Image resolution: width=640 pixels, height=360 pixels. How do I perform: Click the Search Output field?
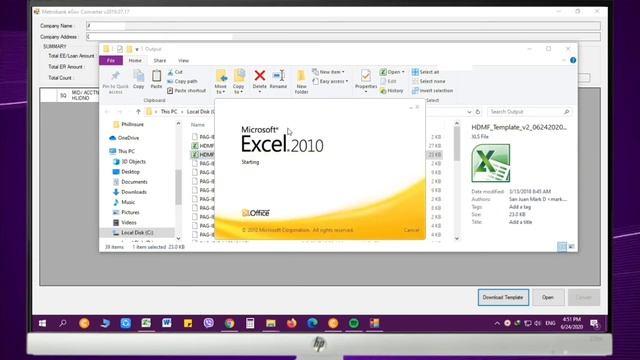tap(529, 111)
